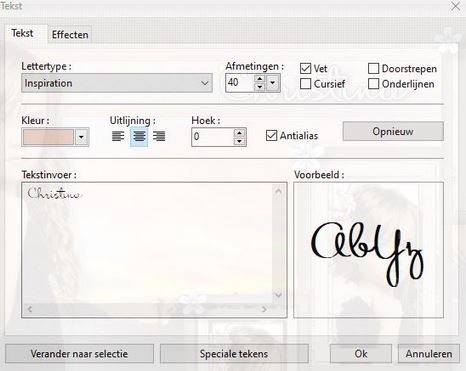This screenshot has width=466, height=371.
Task: Switch to the Effecten tab
Action: pyautogui.click(x=70, y=35)
